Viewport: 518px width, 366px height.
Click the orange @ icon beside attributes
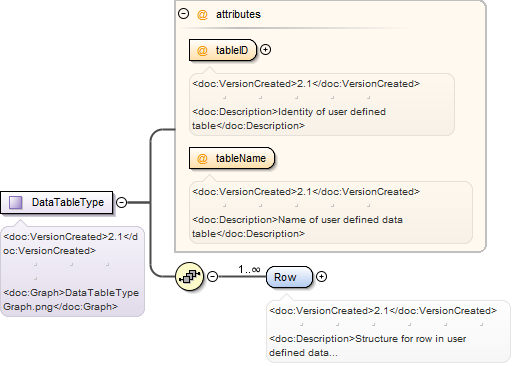pyautogui.click(x=202, y=14)
